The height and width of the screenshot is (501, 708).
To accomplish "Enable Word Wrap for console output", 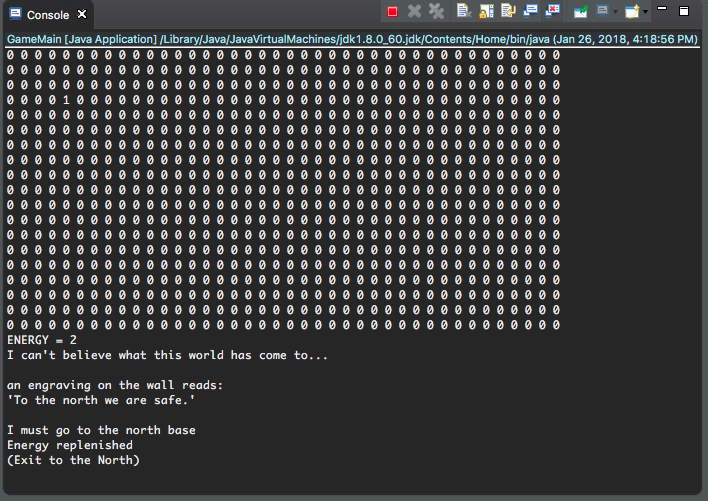I will (x=508, y=12).
